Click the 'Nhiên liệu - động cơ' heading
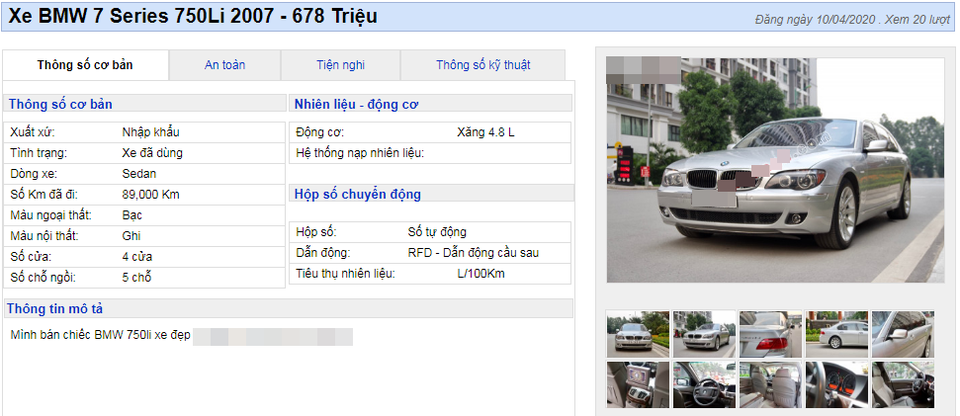The height and width of the screenshot is (416, 960). pos(356,104)
